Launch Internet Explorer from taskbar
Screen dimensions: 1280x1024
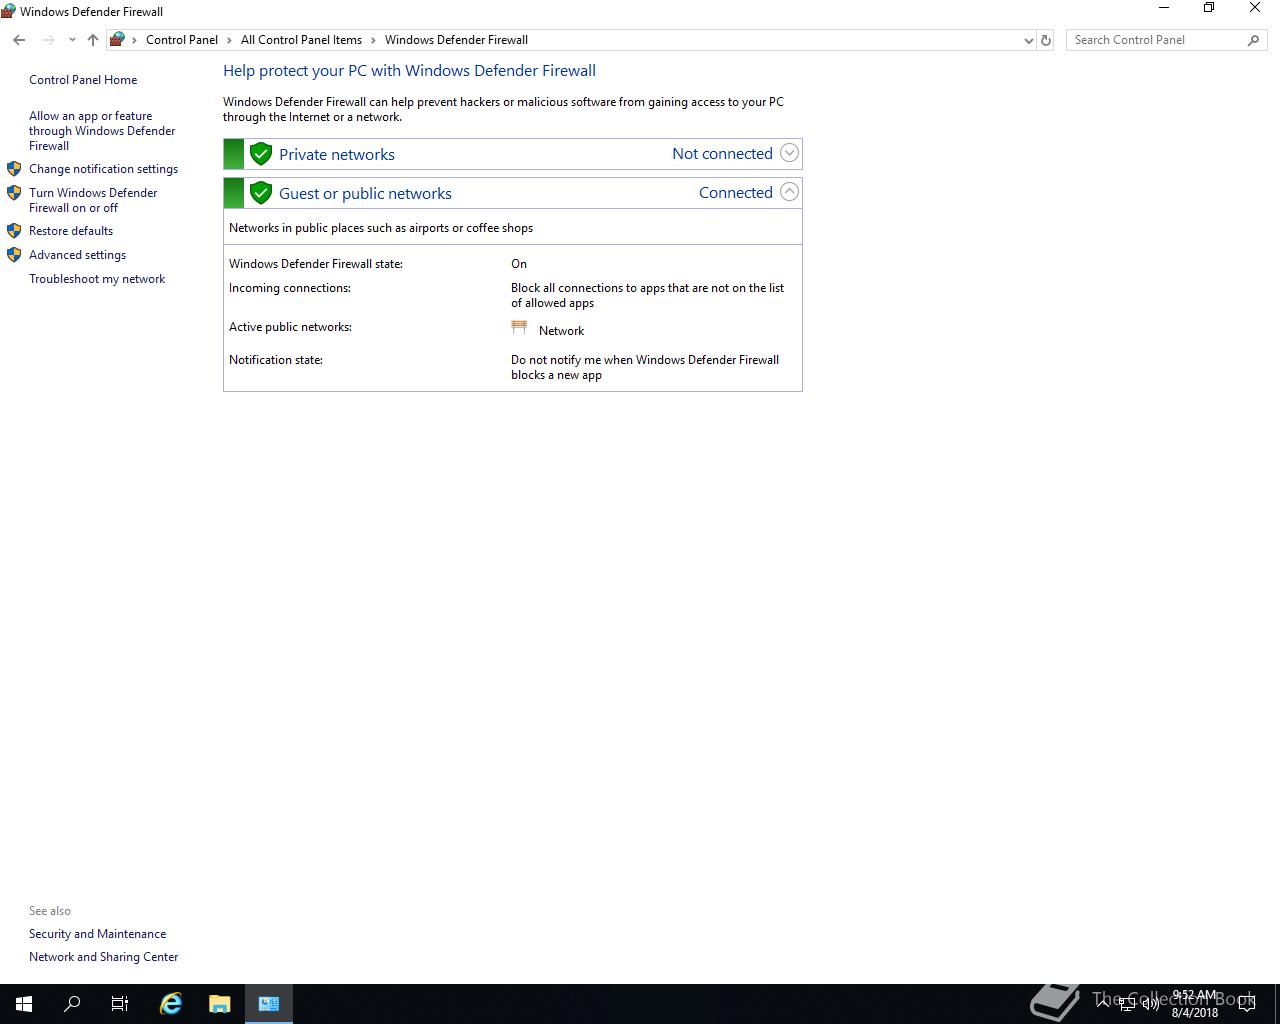coord(171,1004)
